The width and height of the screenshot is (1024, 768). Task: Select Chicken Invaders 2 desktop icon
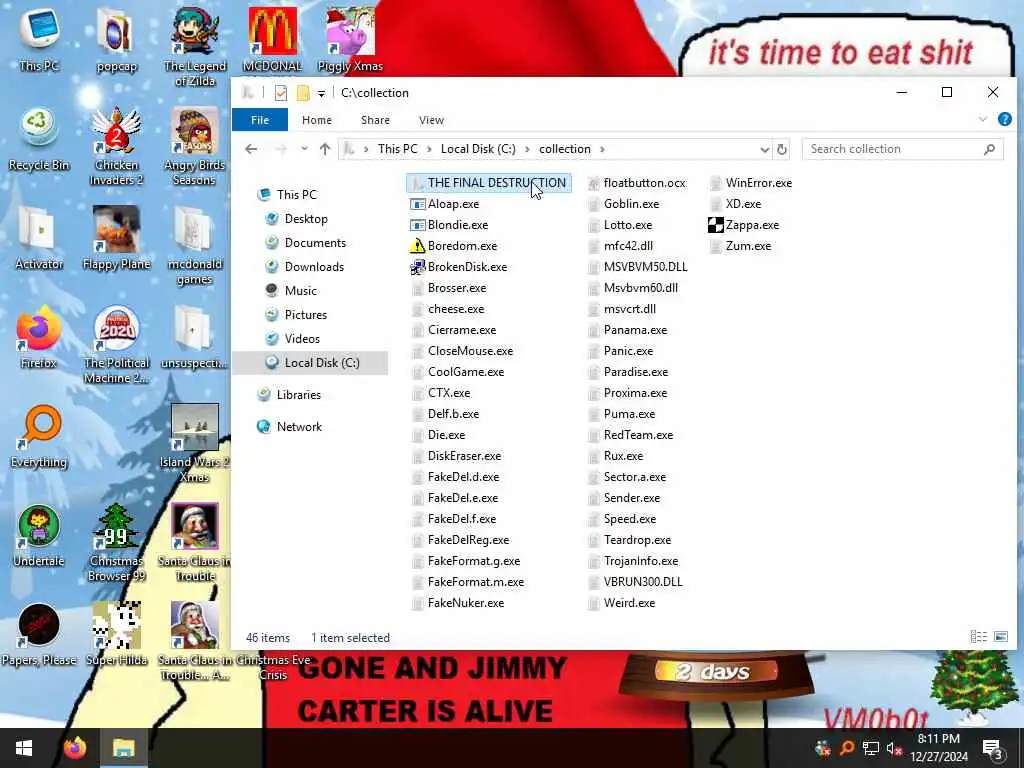pos(116,146)
